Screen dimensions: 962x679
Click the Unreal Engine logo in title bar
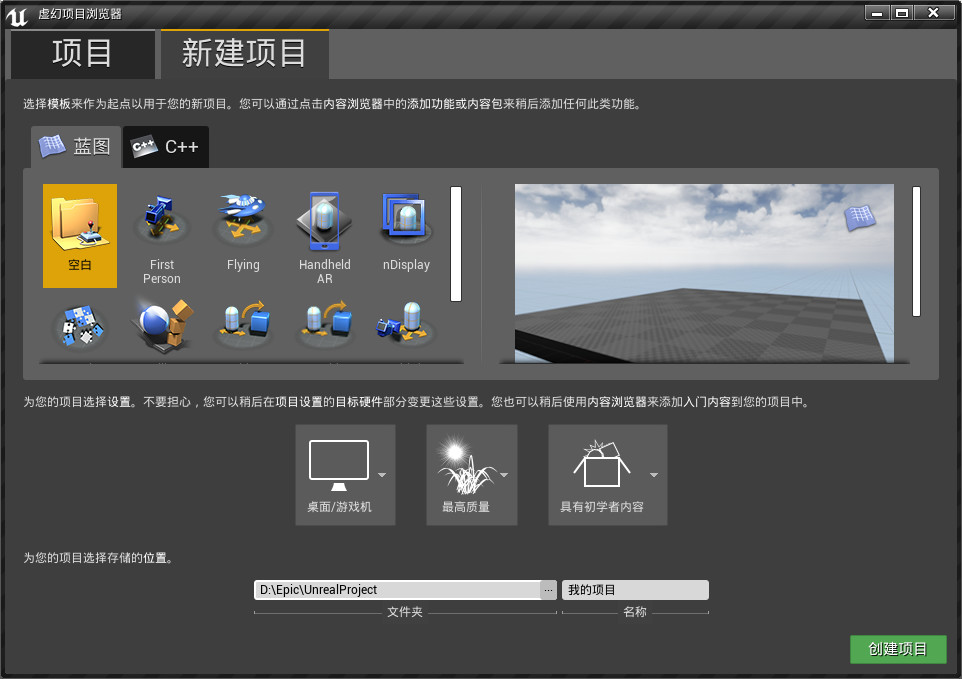pyautogui.click(x=17, y=15)
